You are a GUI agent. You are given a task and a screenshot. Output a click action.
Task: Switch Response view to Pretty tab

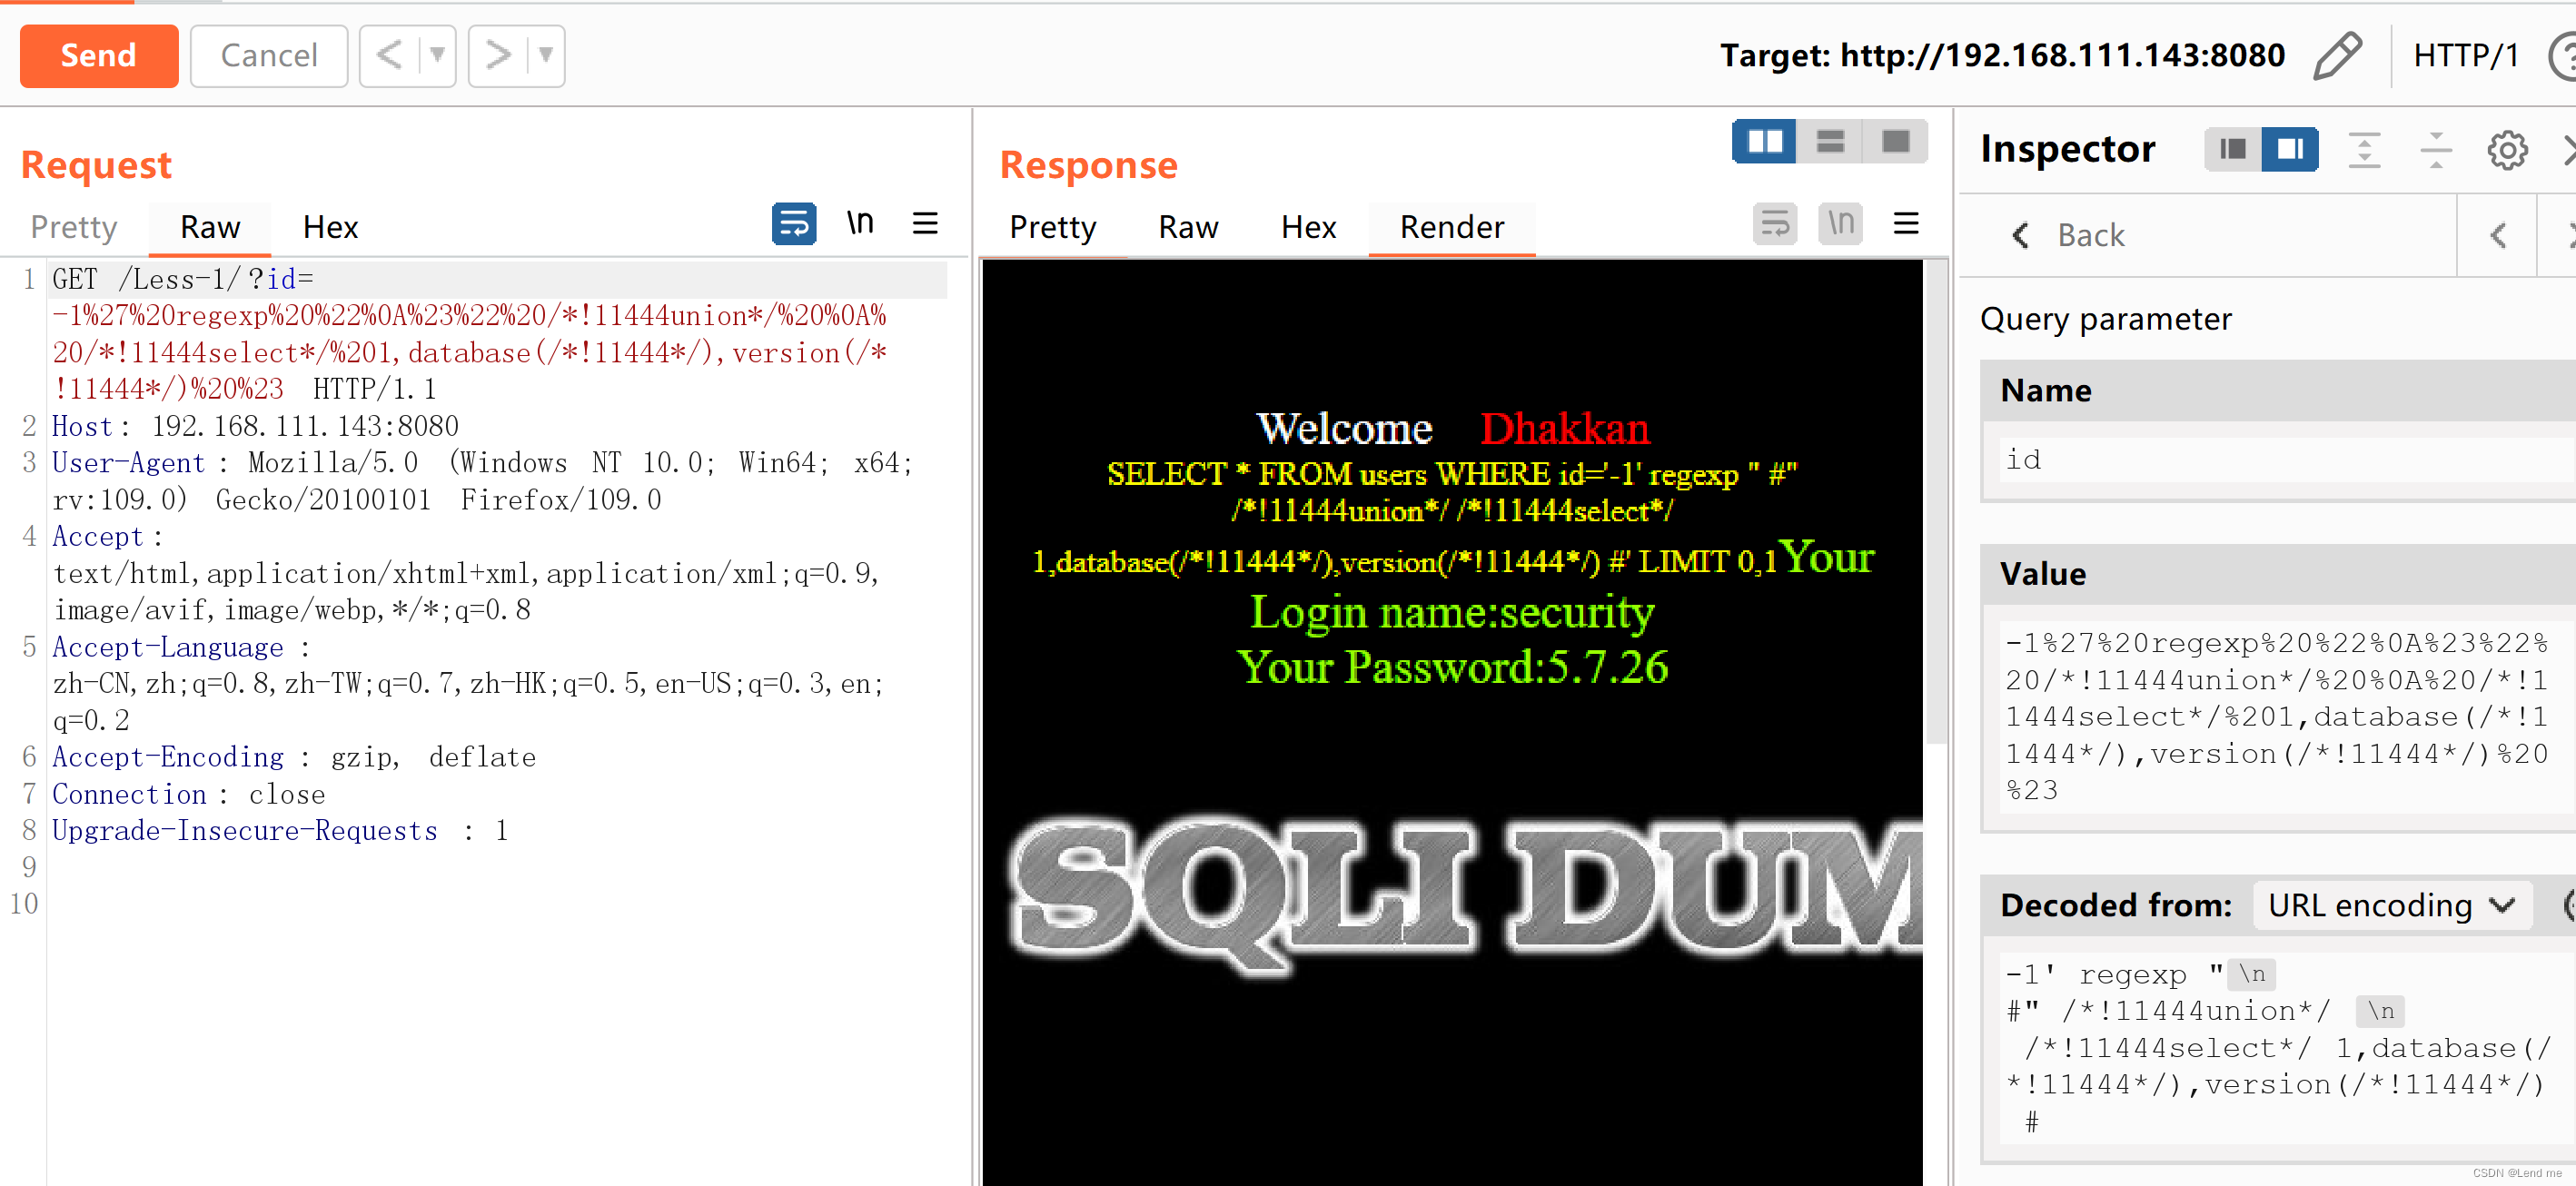point(1053,227)
